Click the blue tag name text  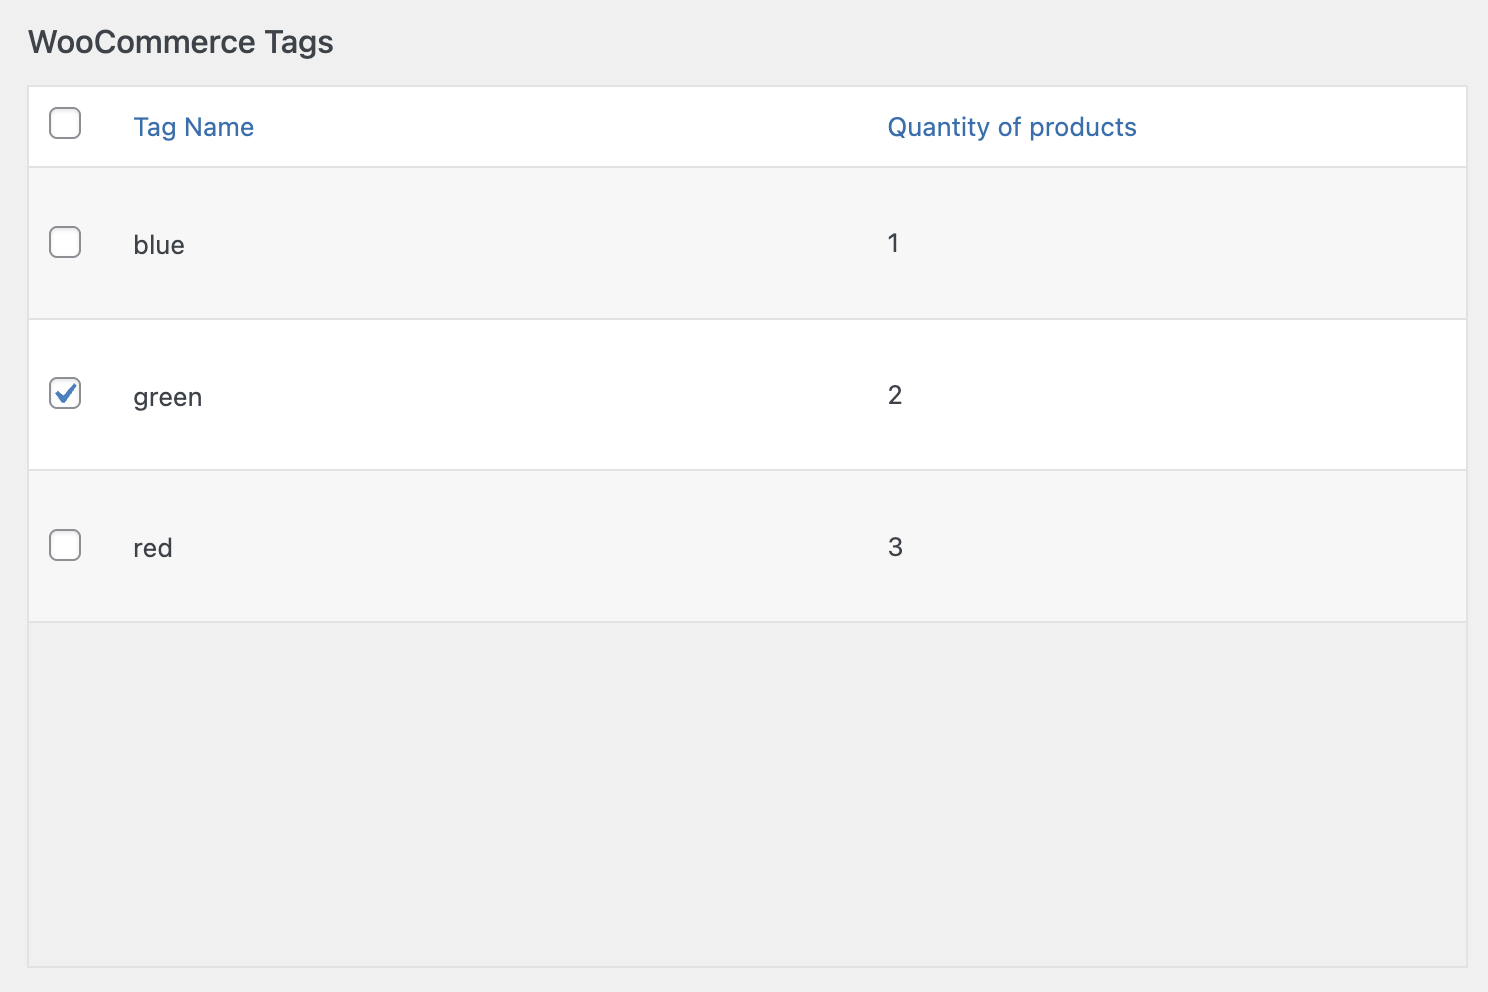click(159, 245)
